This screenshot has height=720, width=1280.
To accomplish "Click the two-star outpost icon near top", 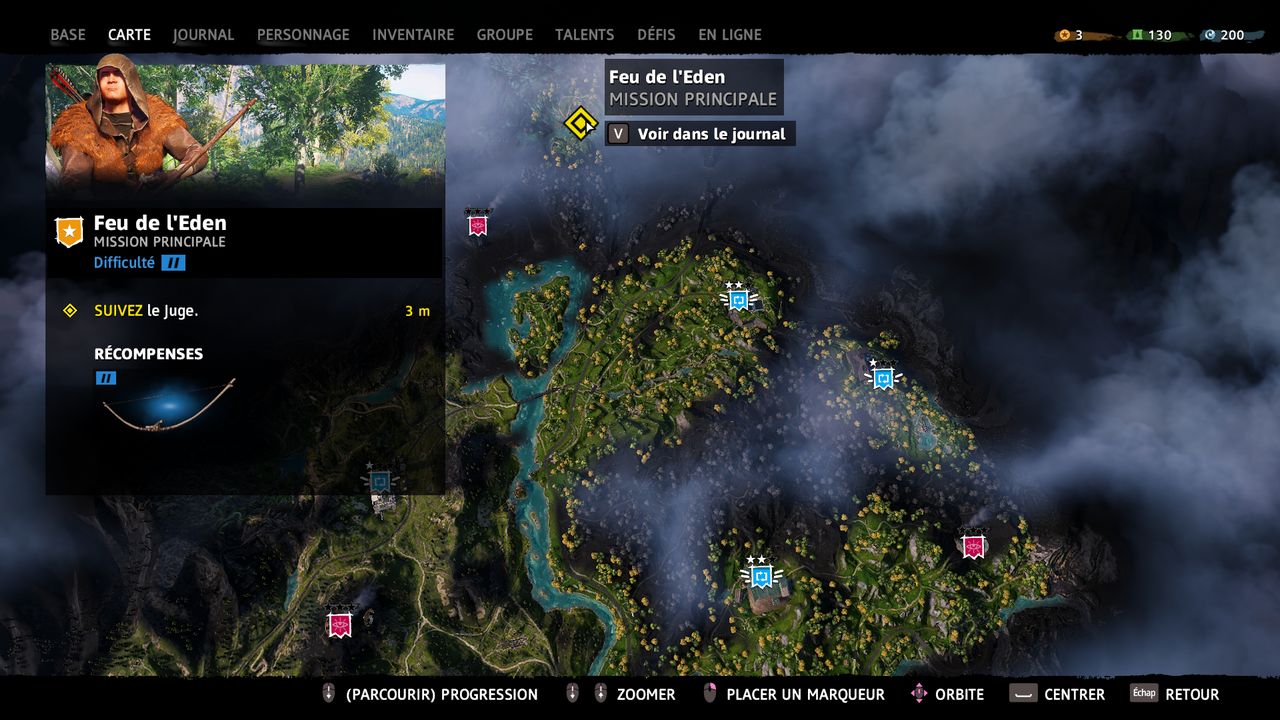I will (738, 297).
